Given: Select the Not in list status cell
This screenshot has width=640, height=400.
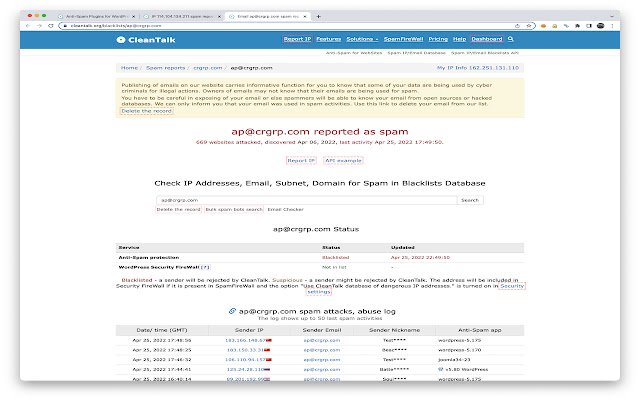Looking at the screenshot, I should point(334,267).
